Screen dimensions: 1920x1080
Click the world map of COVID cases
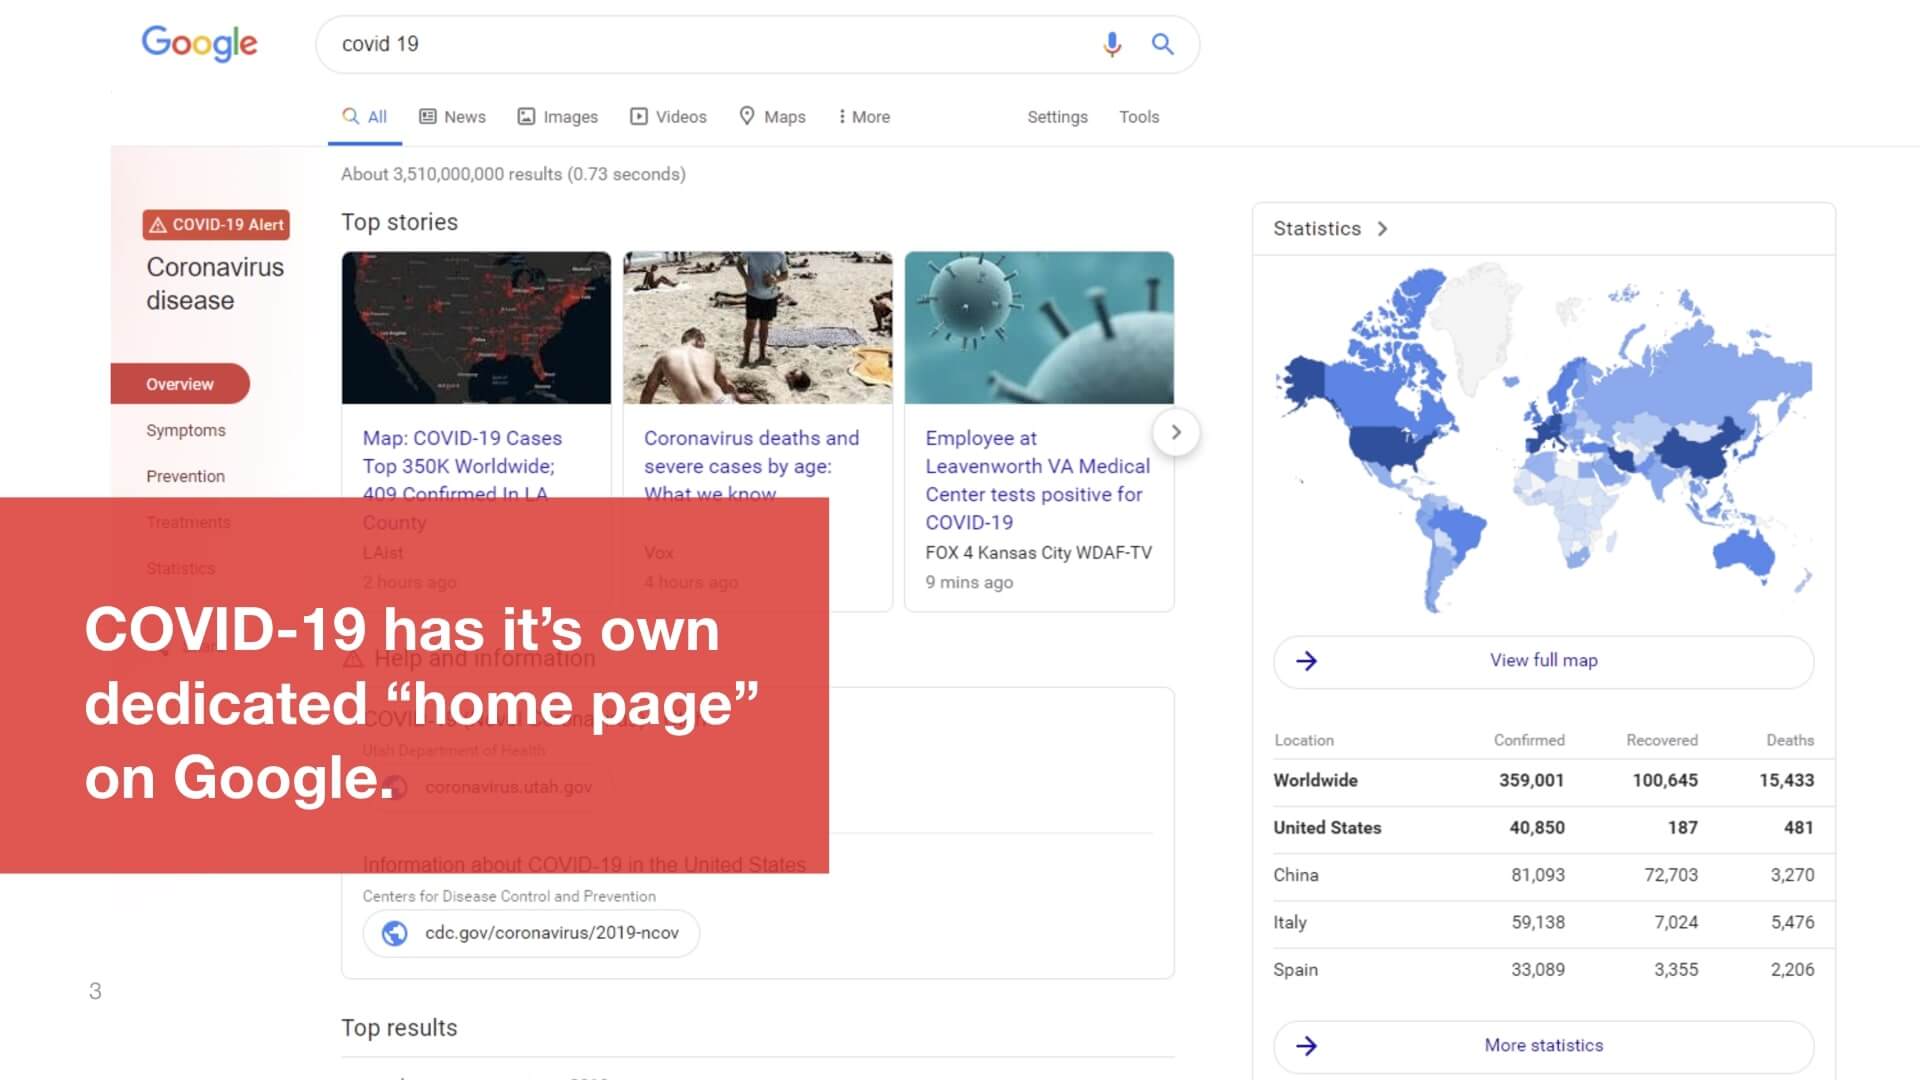point(1543,440)
